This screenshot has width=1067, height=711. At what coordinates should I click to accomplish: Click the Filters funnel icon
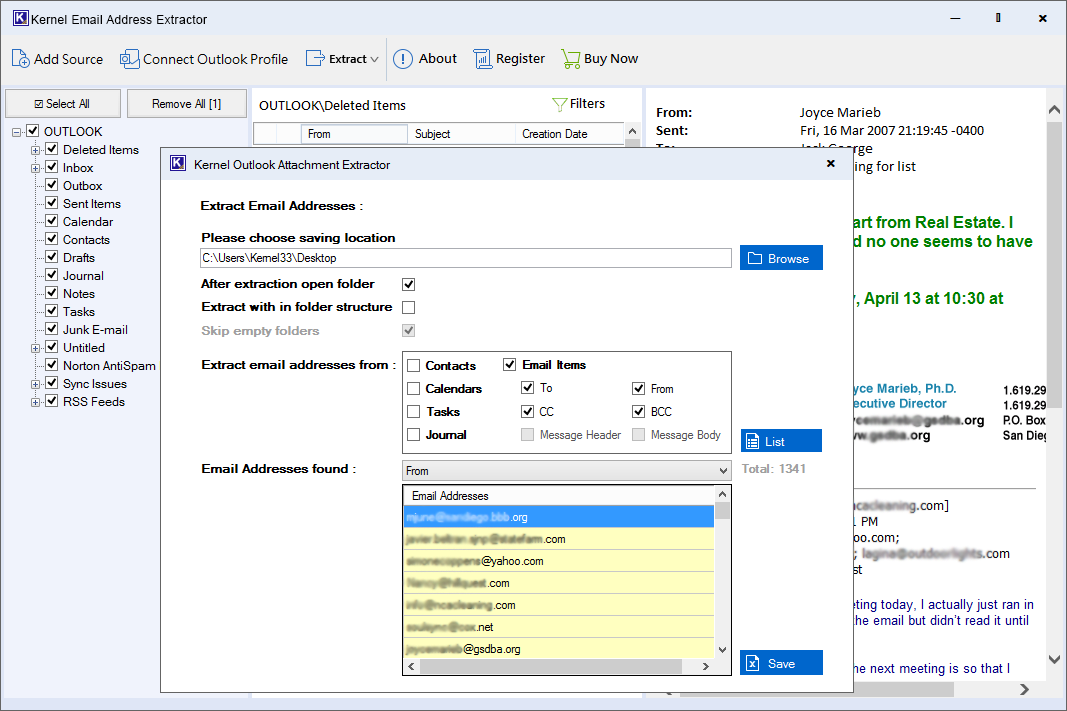click(x=559, y=104)
